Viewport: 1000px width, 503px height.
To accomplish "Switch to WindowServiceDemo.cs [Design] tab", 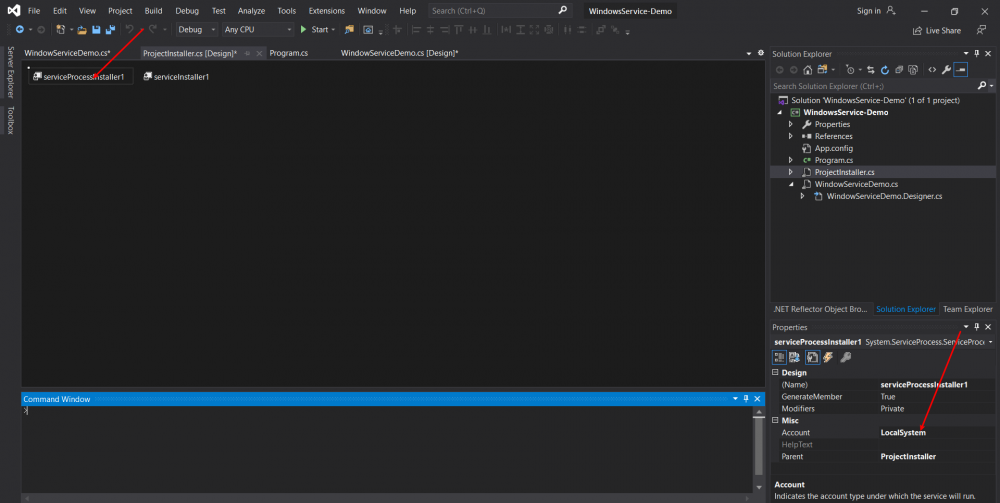I will (399, 53).
